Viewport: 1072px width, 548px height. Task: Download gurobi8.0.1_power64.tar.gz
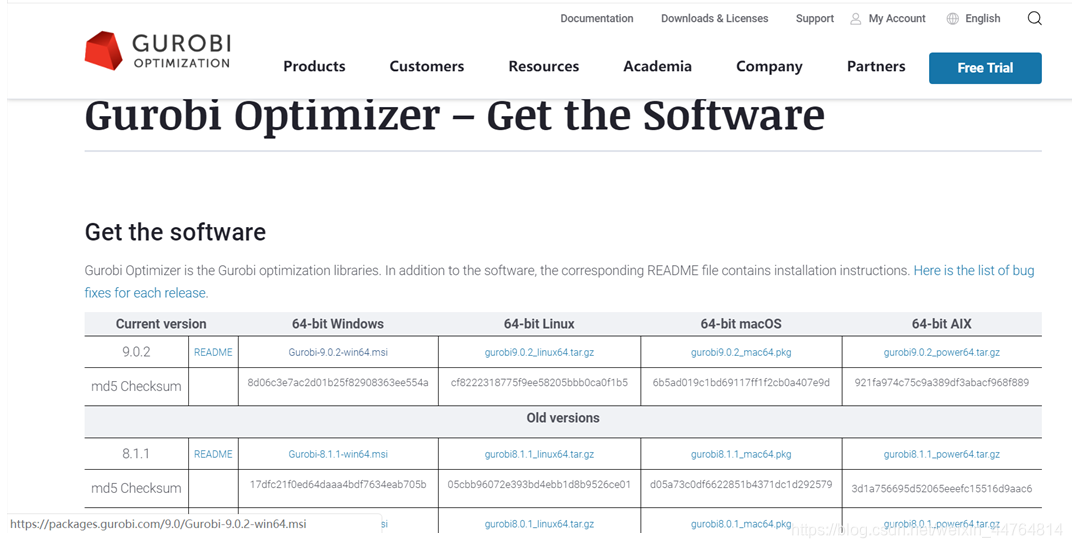click(941, 524)
